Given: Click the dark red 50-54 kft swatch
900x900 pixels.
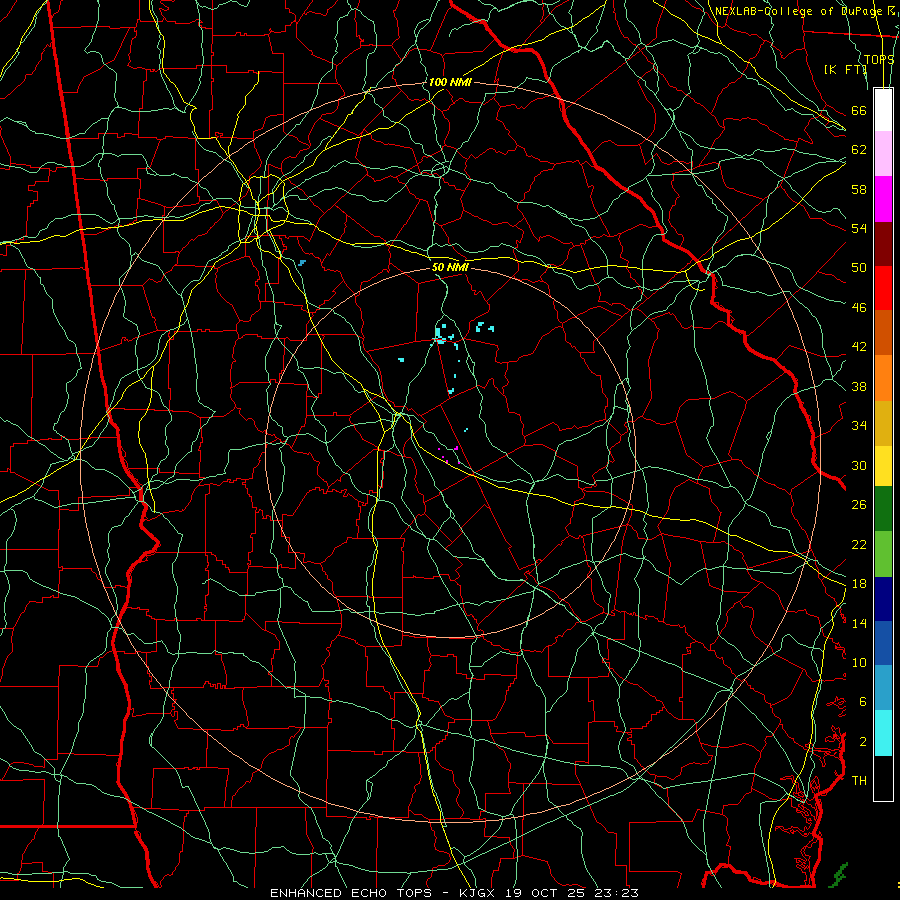Looking at the screenshot, I should pyautogui.click(x=883, y=244).
